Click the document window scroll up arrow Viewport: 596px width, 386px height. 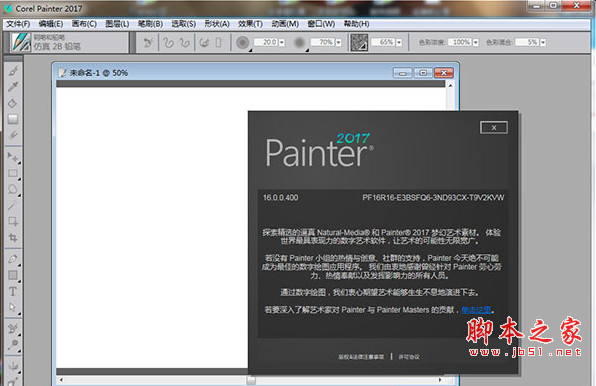450,85
